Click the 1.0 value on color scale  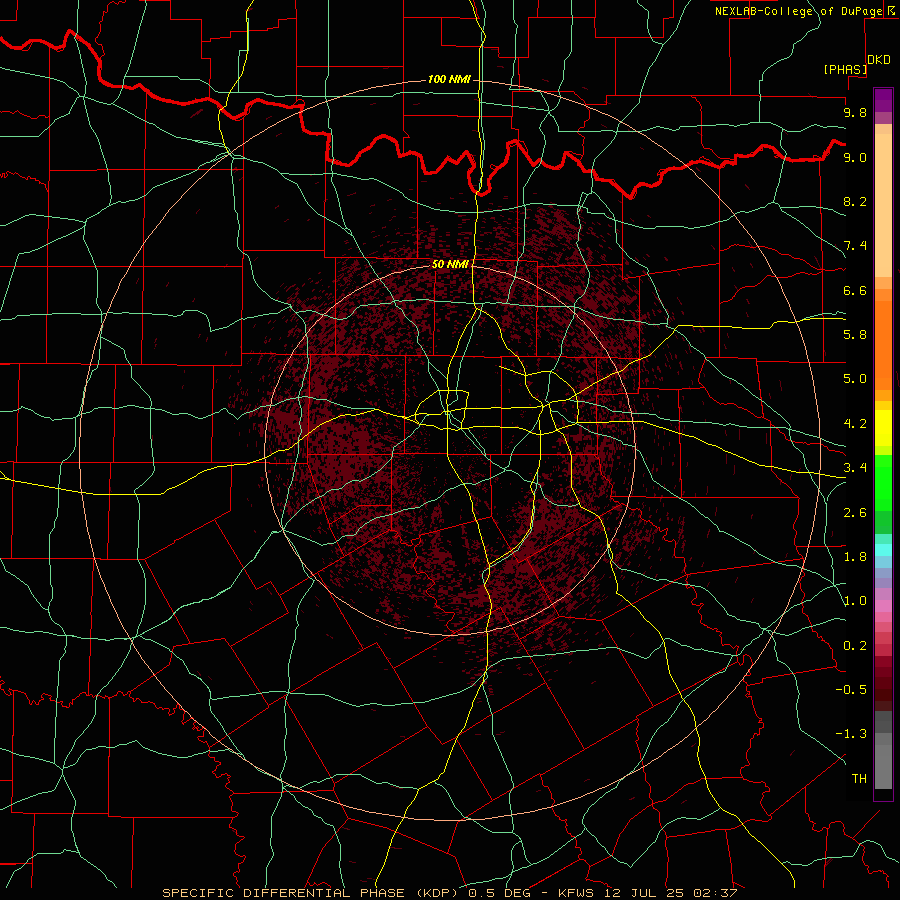coord(855,601)
